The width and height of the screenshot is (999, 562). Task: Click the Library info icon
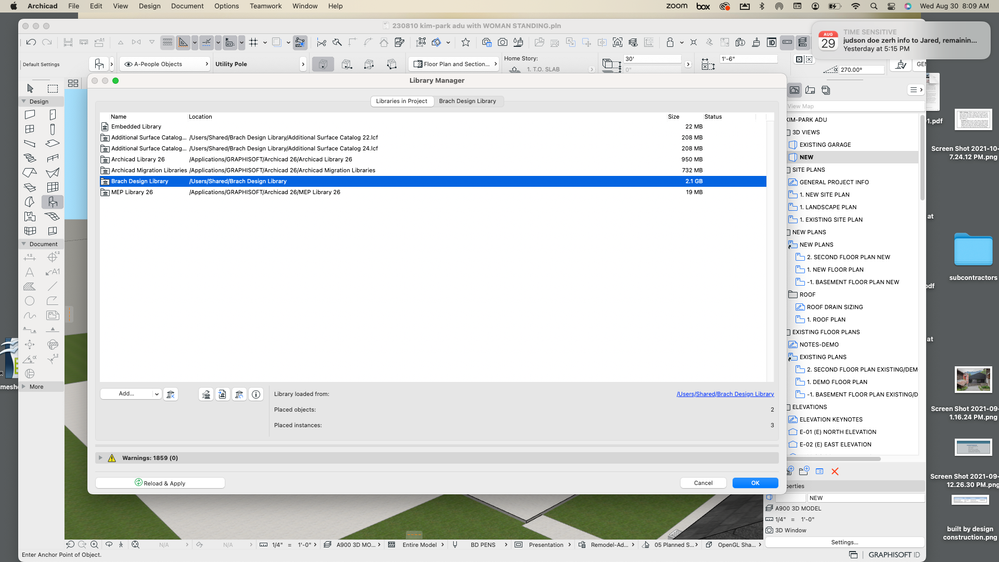pos(256,394)
